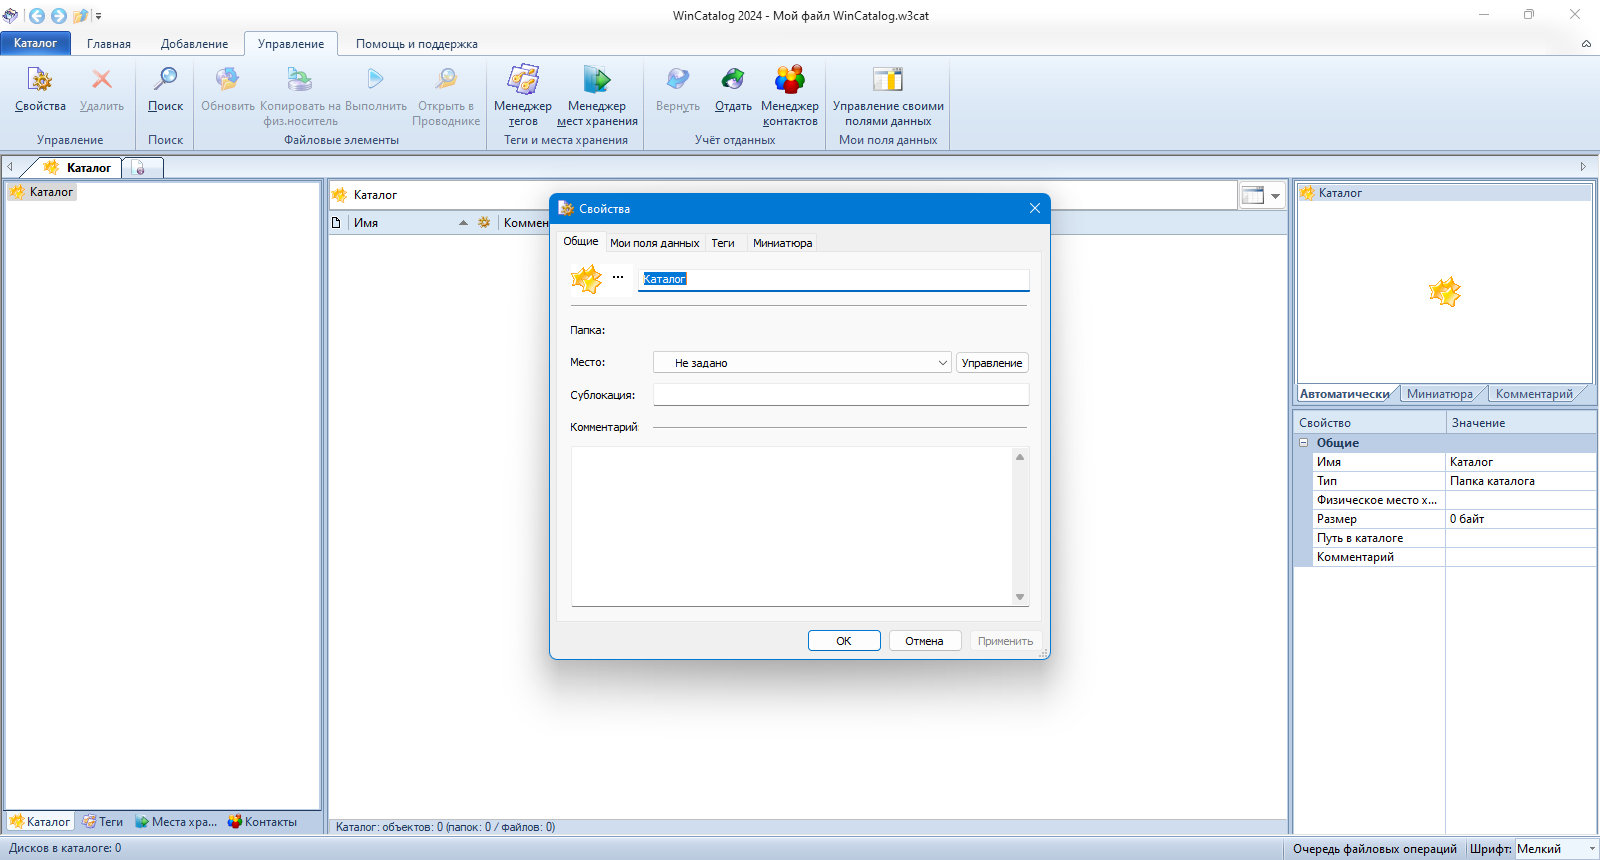Select the Места хранения bottom tab
This screenshot has height=860, width=1600.
point(176,822)
